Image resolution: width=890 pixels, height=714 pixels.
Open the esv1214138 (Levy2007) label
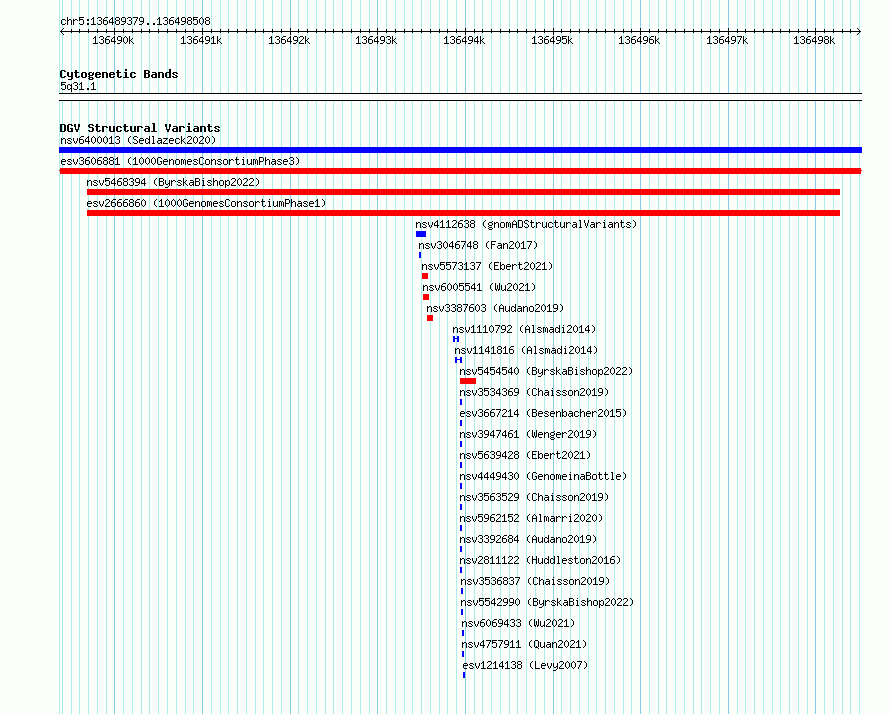tap(525, 665)
